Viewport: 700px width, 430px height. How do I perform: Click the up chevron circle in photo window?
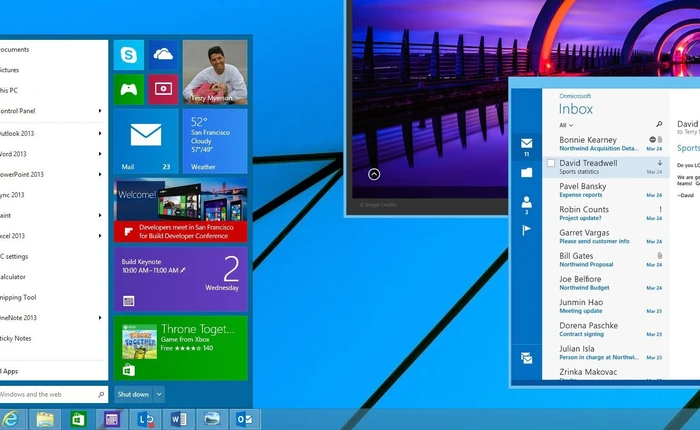pos(374,174)
